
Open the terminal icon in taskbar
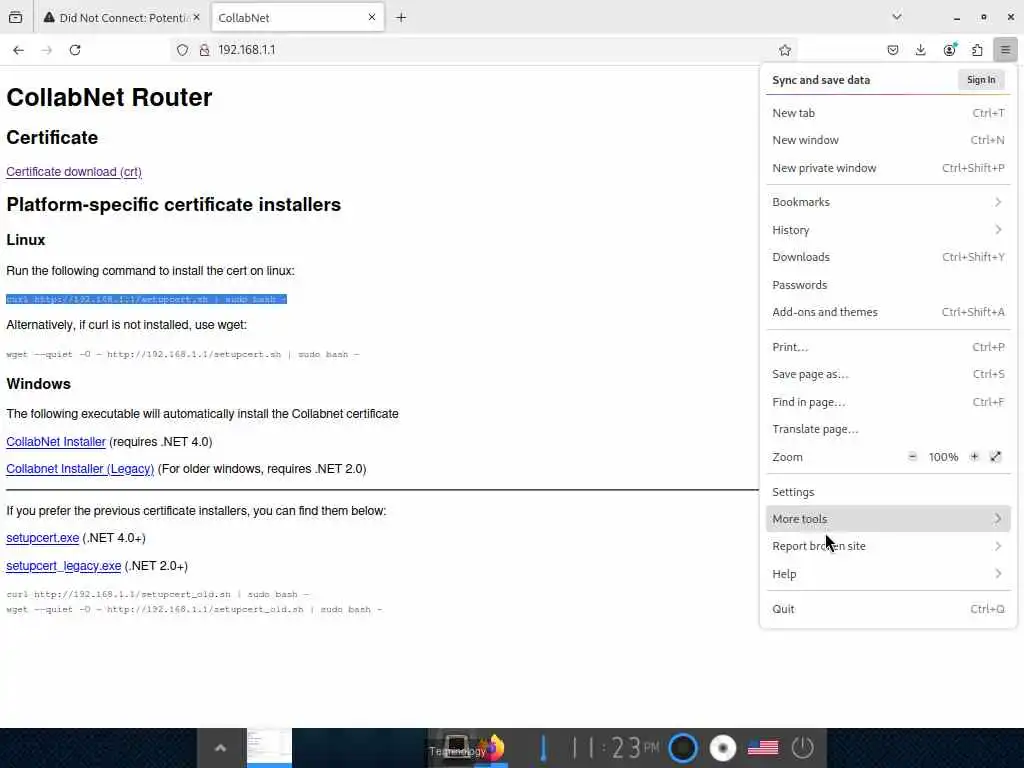[456, 744]
